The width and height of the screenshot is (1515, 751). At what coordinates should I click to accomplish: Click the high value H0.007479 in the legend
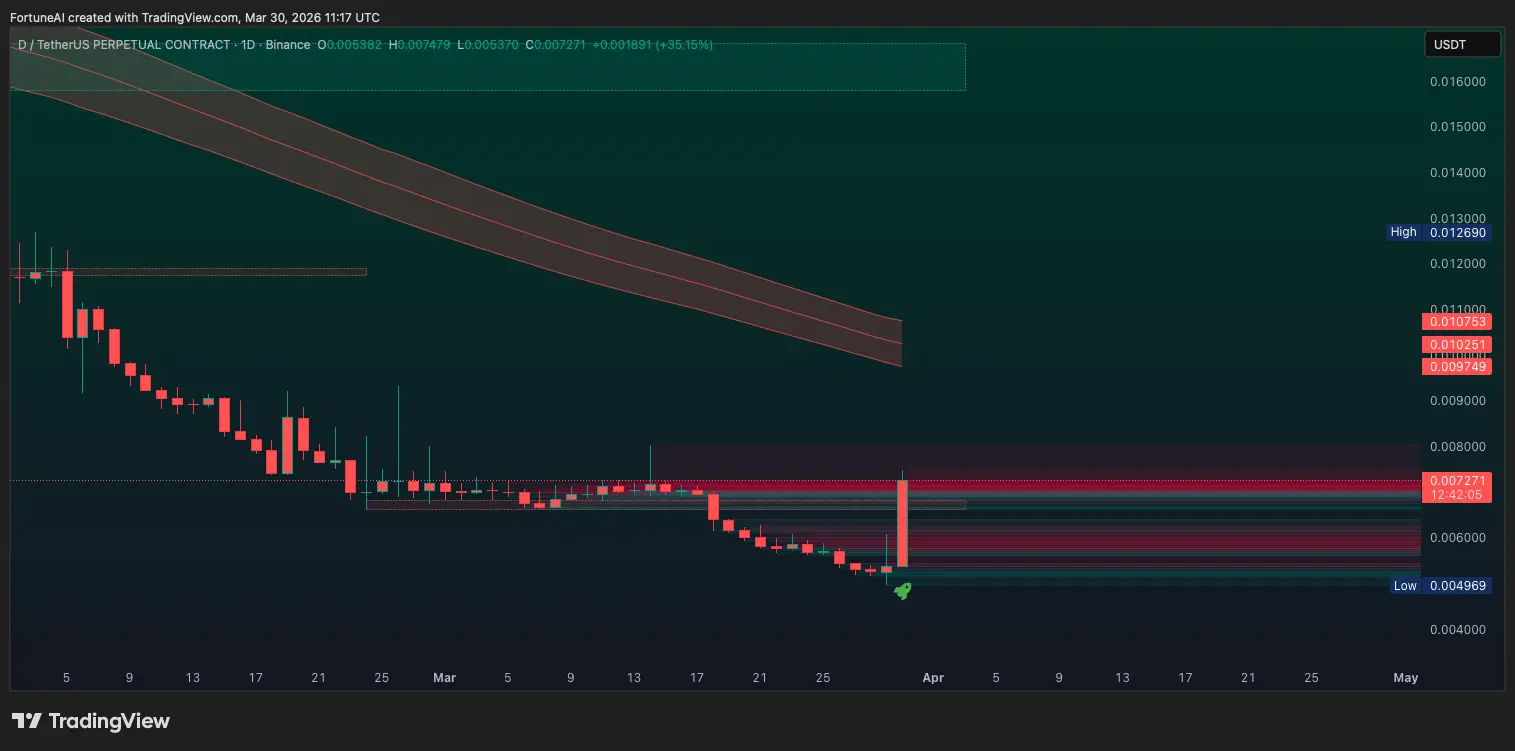click(x=420, y=45)
